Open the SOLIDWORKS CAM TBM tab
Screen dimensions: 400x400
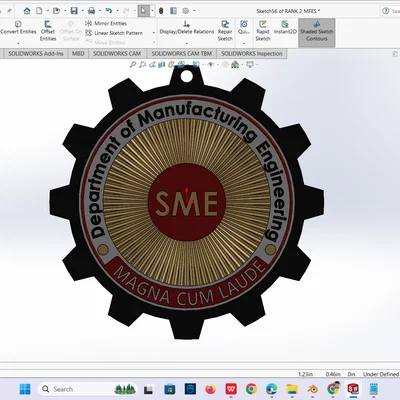(182, 54)
